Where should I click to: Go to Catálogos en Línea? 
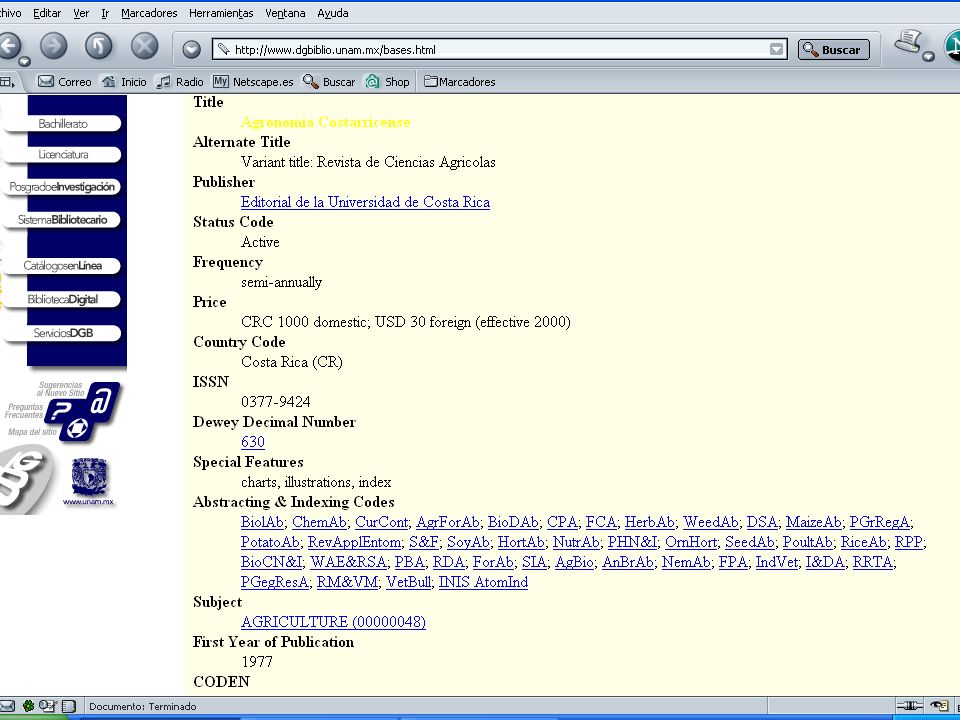(62, 266)
